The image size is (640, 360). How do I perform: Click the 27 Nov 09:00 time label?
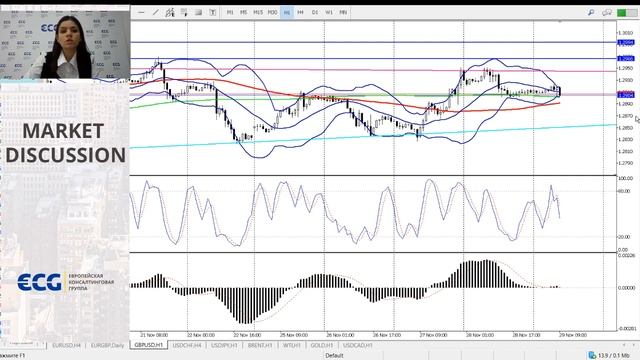(433, 335)
